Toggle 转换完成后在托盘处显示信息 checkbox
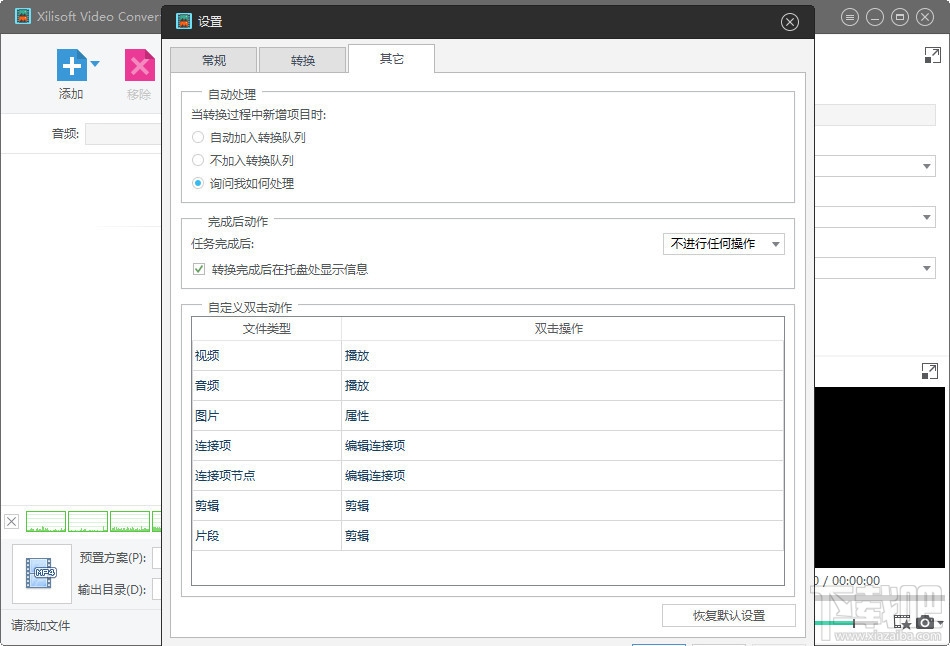The height and width of the screenshot is (646, 950). 199,269
